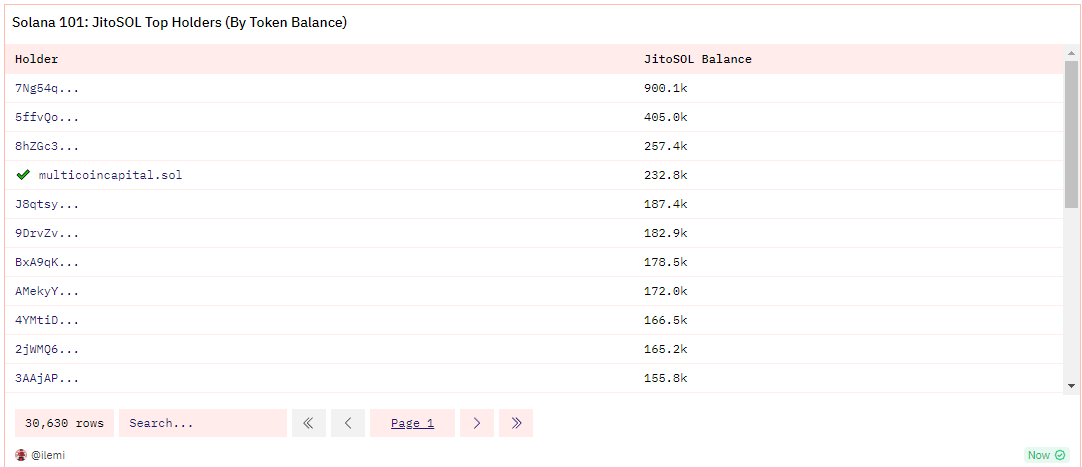This screenshot has width=1082, height=467.
Task: Open holder AMekyY... address
Action: tap(47, 291)
